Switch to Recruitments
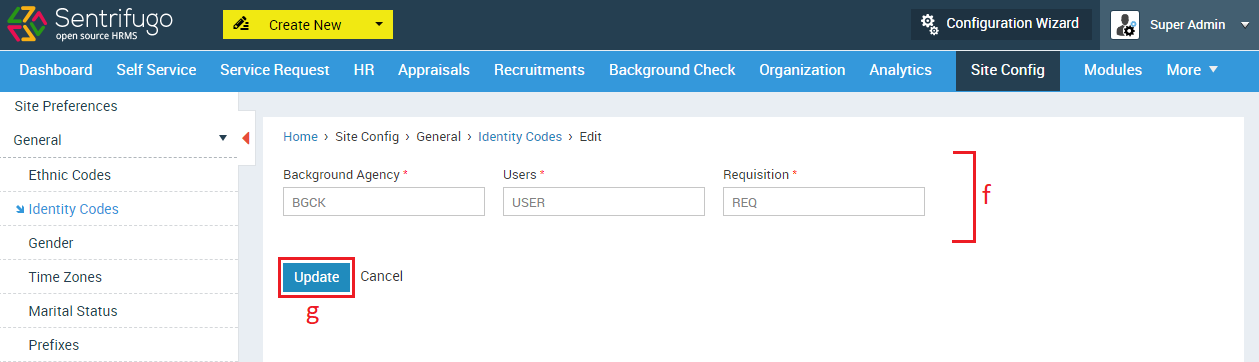This screenshot has width=1259, height=362. click(539, 70)
